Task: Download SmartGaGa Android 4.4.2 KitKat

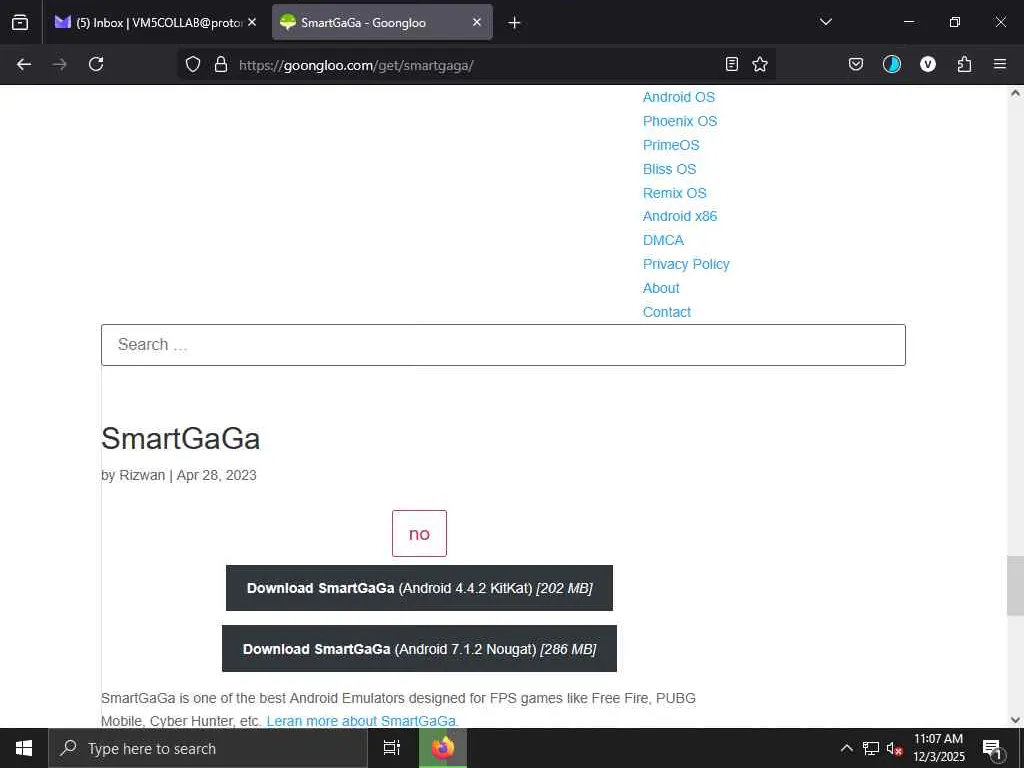Action: pyautogui.click(x=419, y=588)
